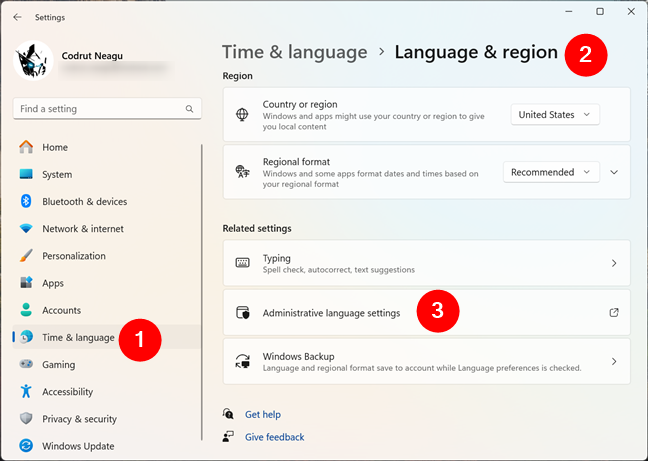648x461 pixels.
Task: Select Personalization in the sidebar
Action: coord(107,256)
